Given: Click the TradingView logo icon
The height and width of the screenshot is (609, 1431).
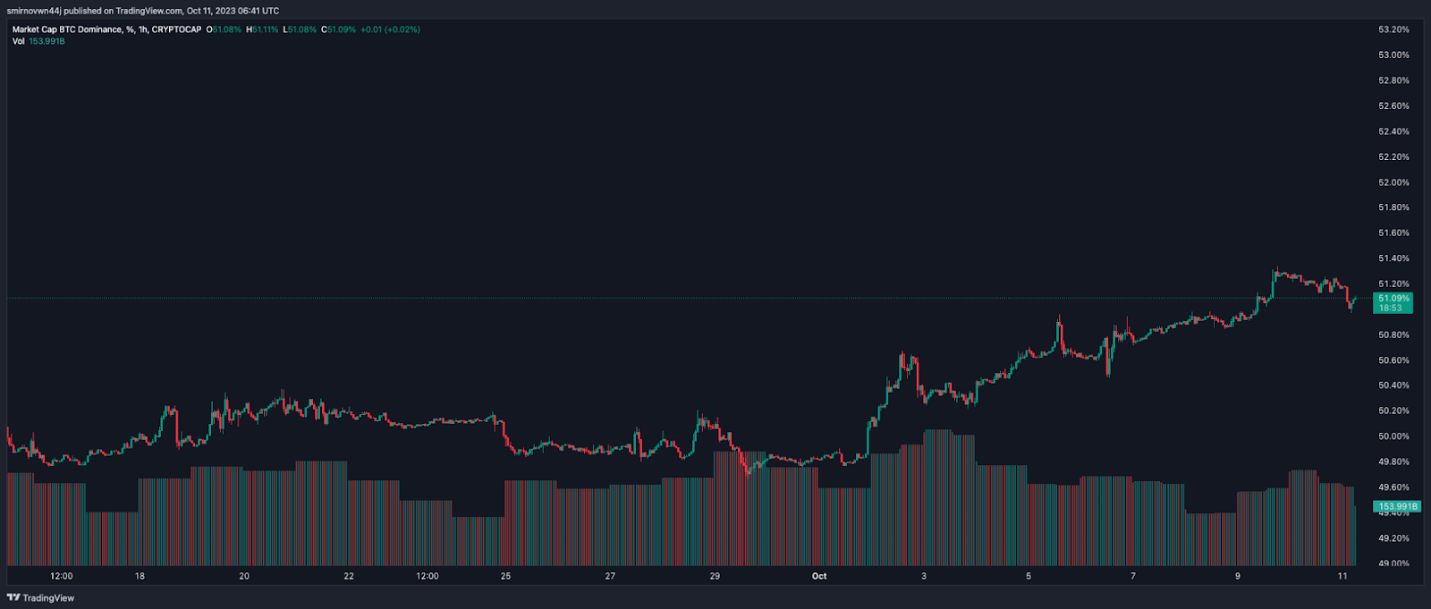Looking at the screenshot, I should 13,598.
